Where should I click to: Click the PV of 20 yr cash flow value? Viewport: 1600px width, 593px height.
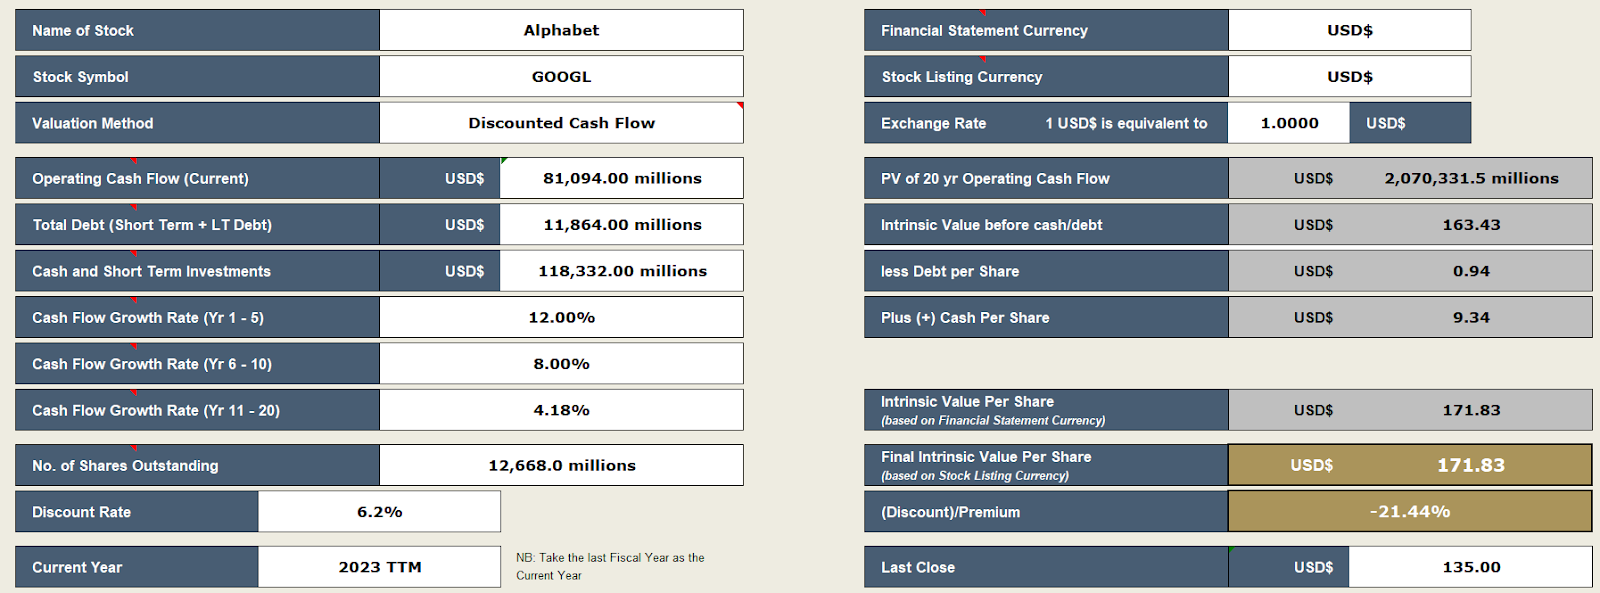click(1470, 178)
